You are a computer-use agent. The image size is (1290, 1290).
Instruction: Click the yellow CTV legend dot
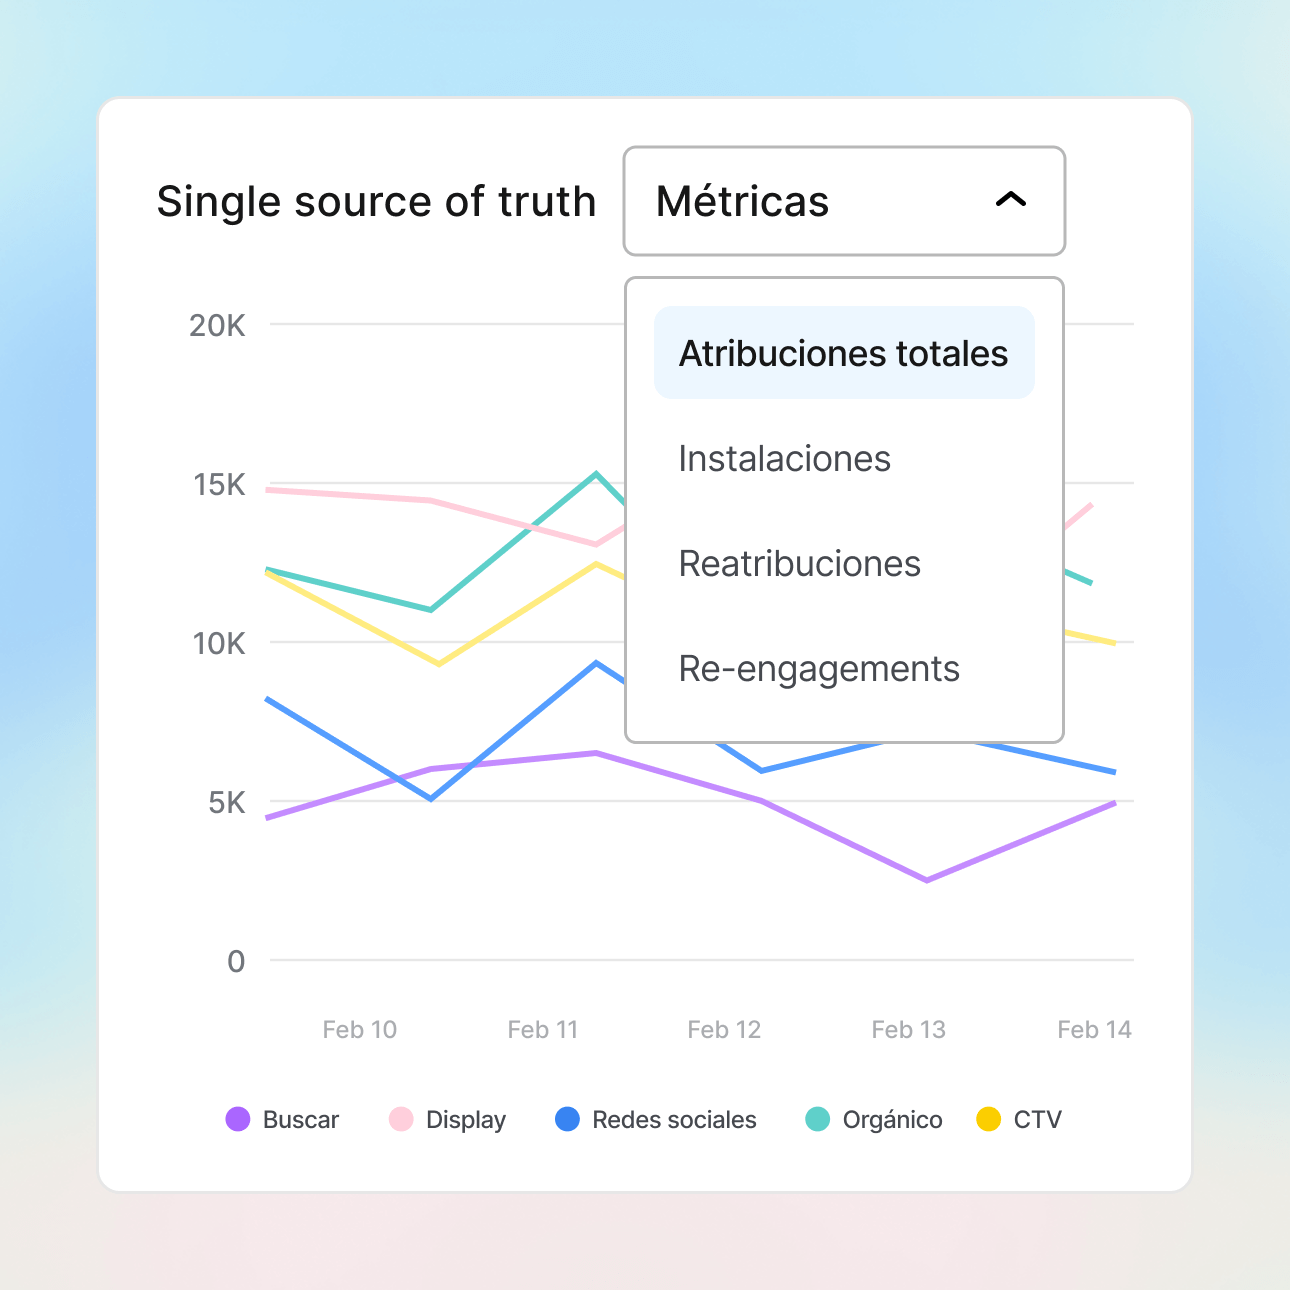(x=989, y=1119)
